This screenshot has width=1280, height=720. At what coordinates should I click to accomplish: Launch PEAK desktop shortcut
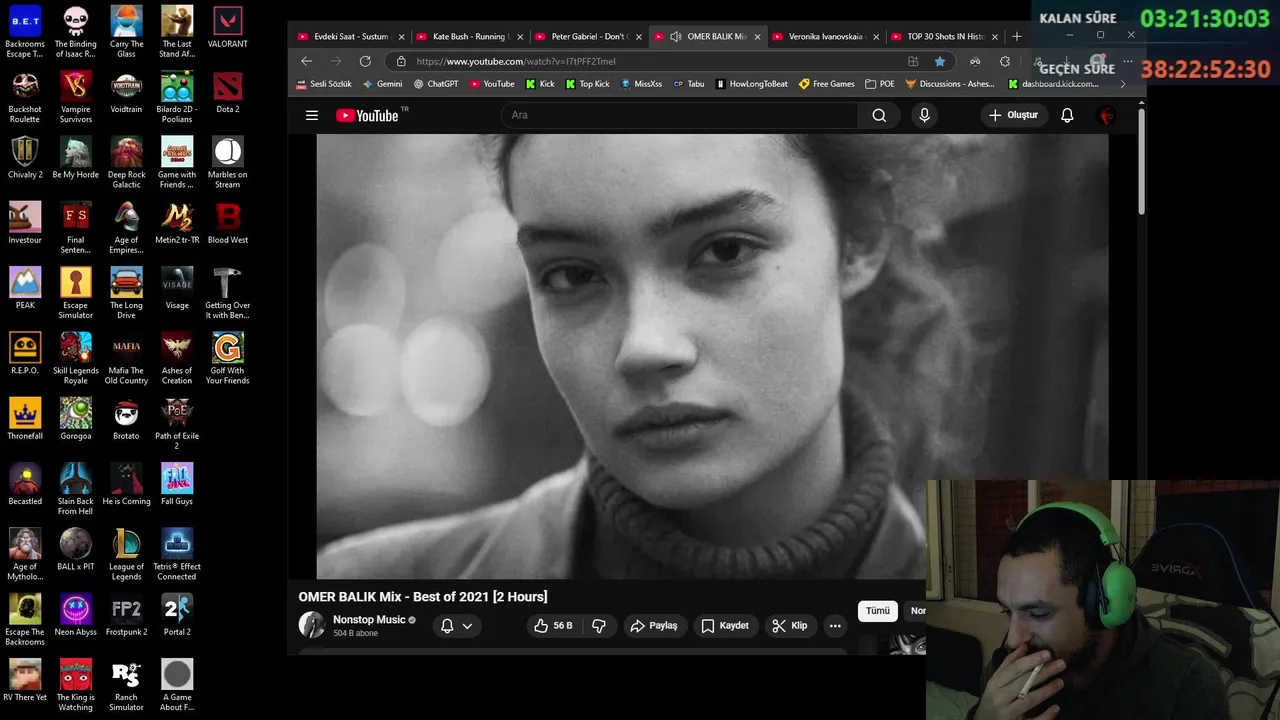point(25,289)
